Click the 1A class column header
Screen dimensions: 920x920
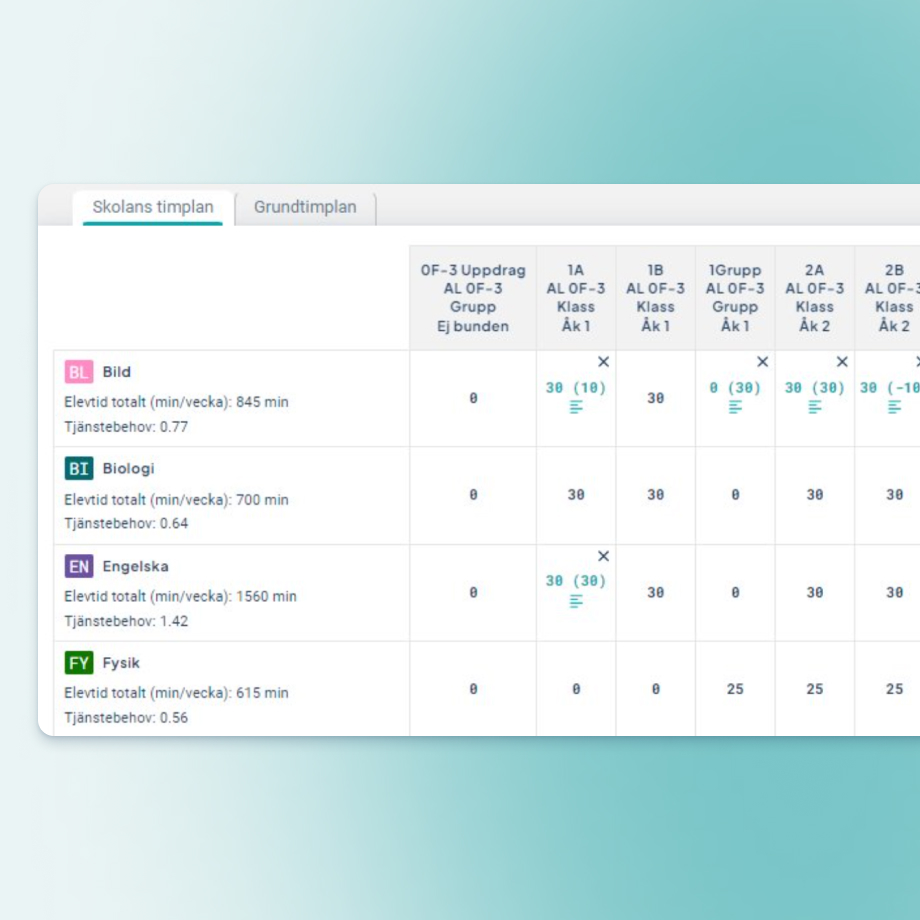(576, 298)
